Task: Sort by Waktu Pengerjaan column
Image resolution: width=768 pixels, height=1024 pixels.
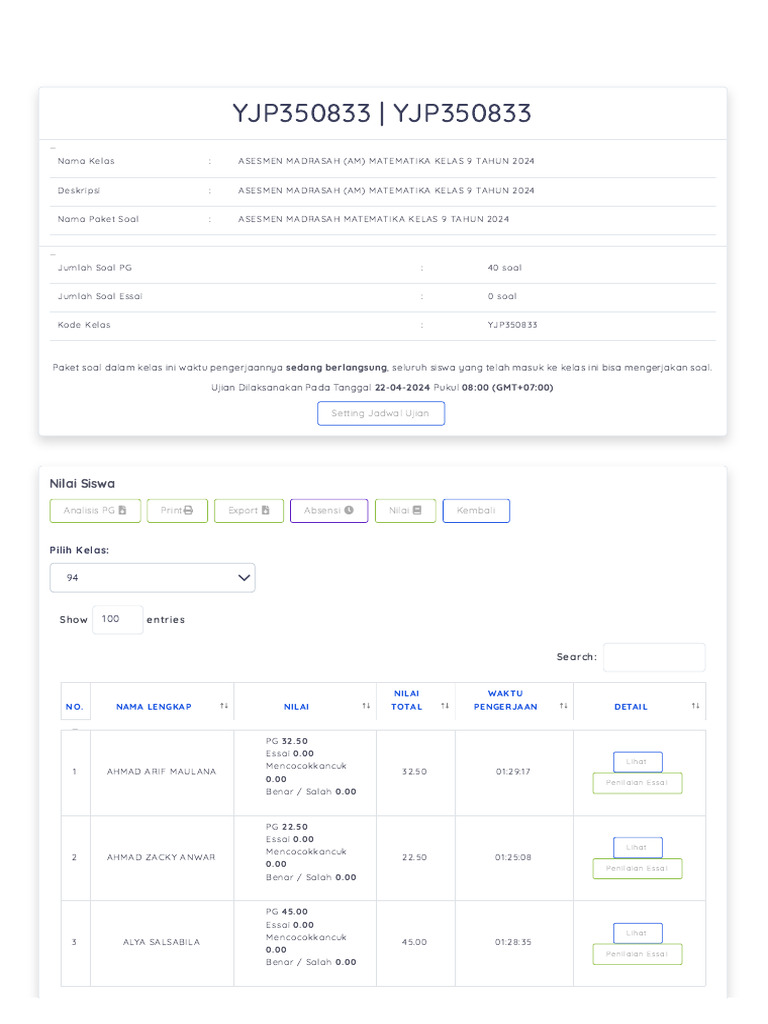Action: tap(564, 706)
